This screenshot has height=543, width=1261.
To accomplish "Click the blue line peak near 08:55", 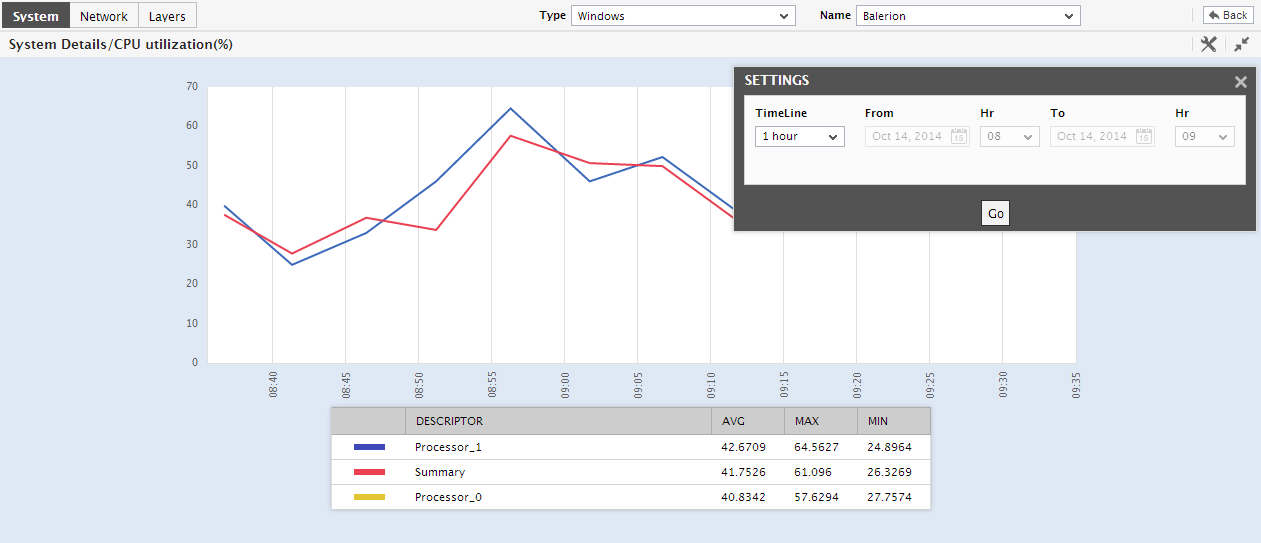I will coord(510,108).
